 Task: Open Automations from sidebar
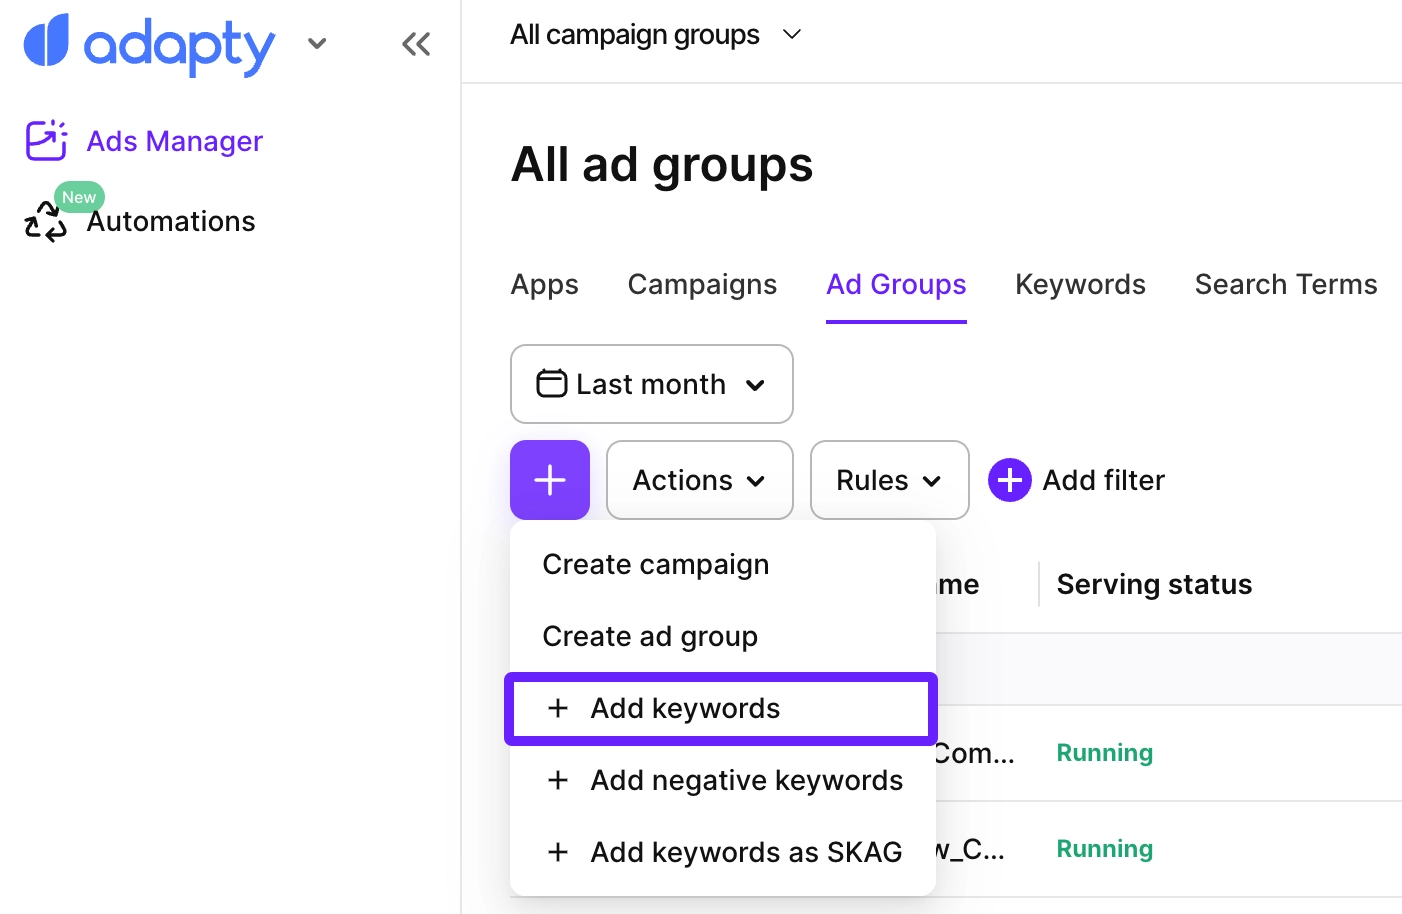[x=170, y=221]
